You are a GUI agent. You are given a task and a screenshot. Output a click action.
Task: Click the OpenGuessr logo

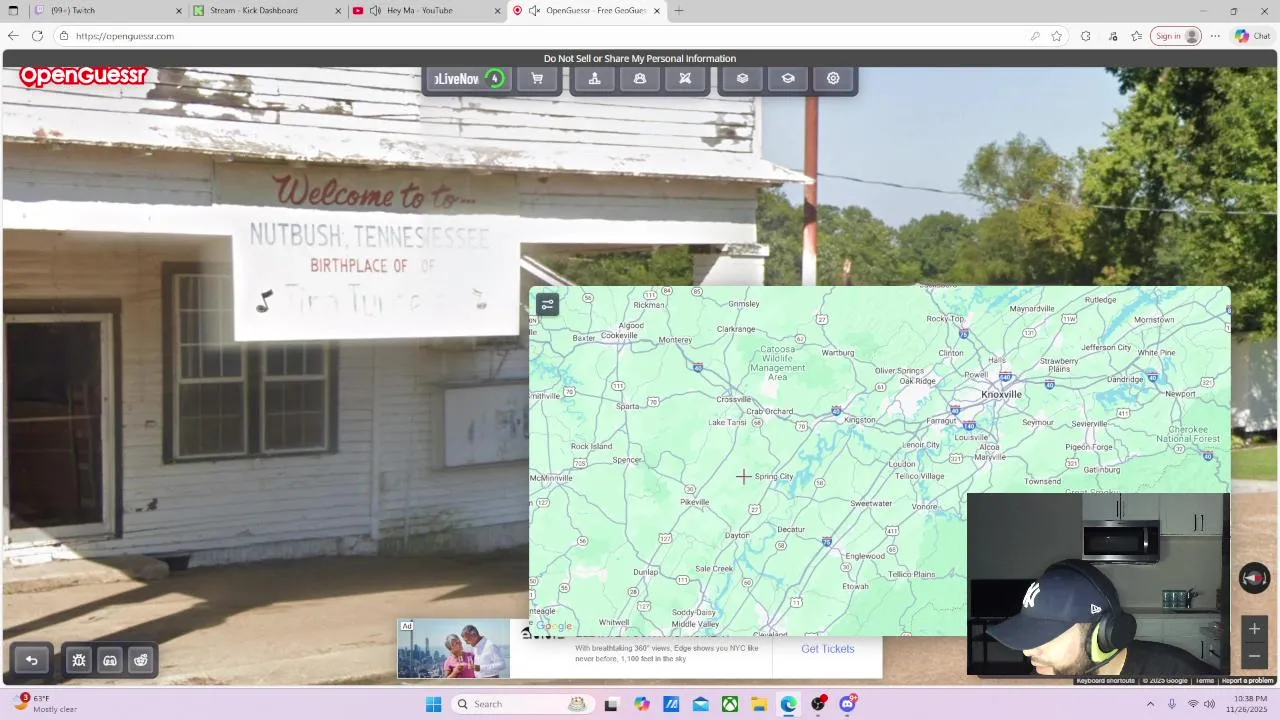[83, 76]
